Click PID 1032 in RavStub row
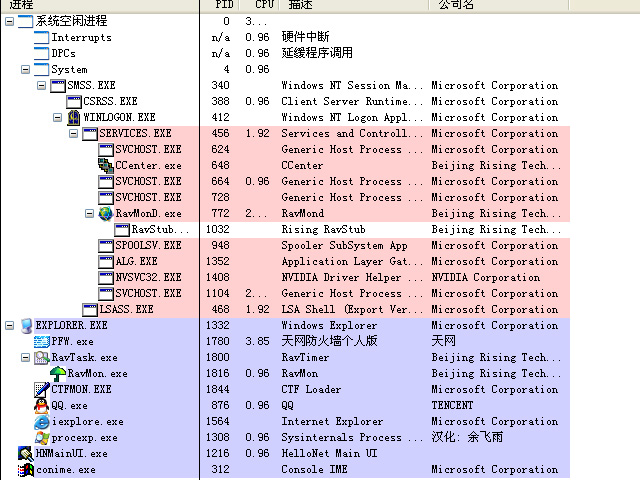 click(x=218, y=229)
